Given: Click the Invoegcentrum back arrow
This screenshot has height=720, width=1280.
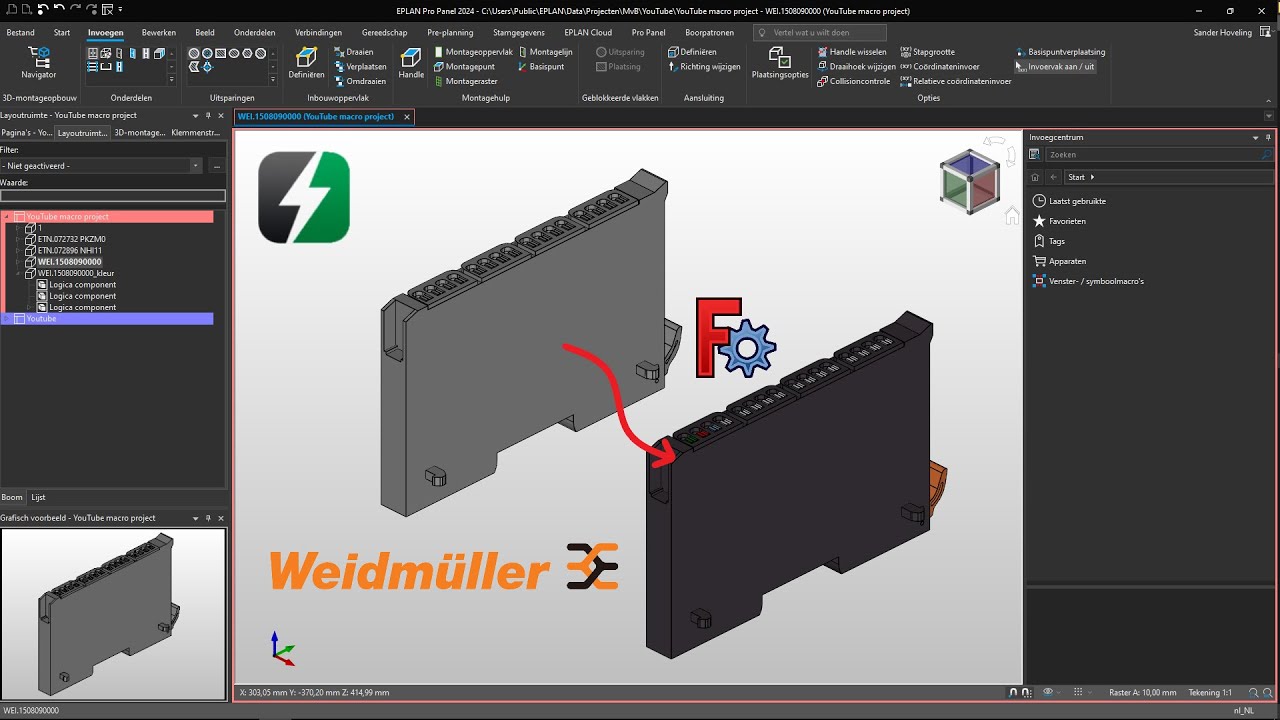Looking at the screenshot, I should tap(1053, 177).
